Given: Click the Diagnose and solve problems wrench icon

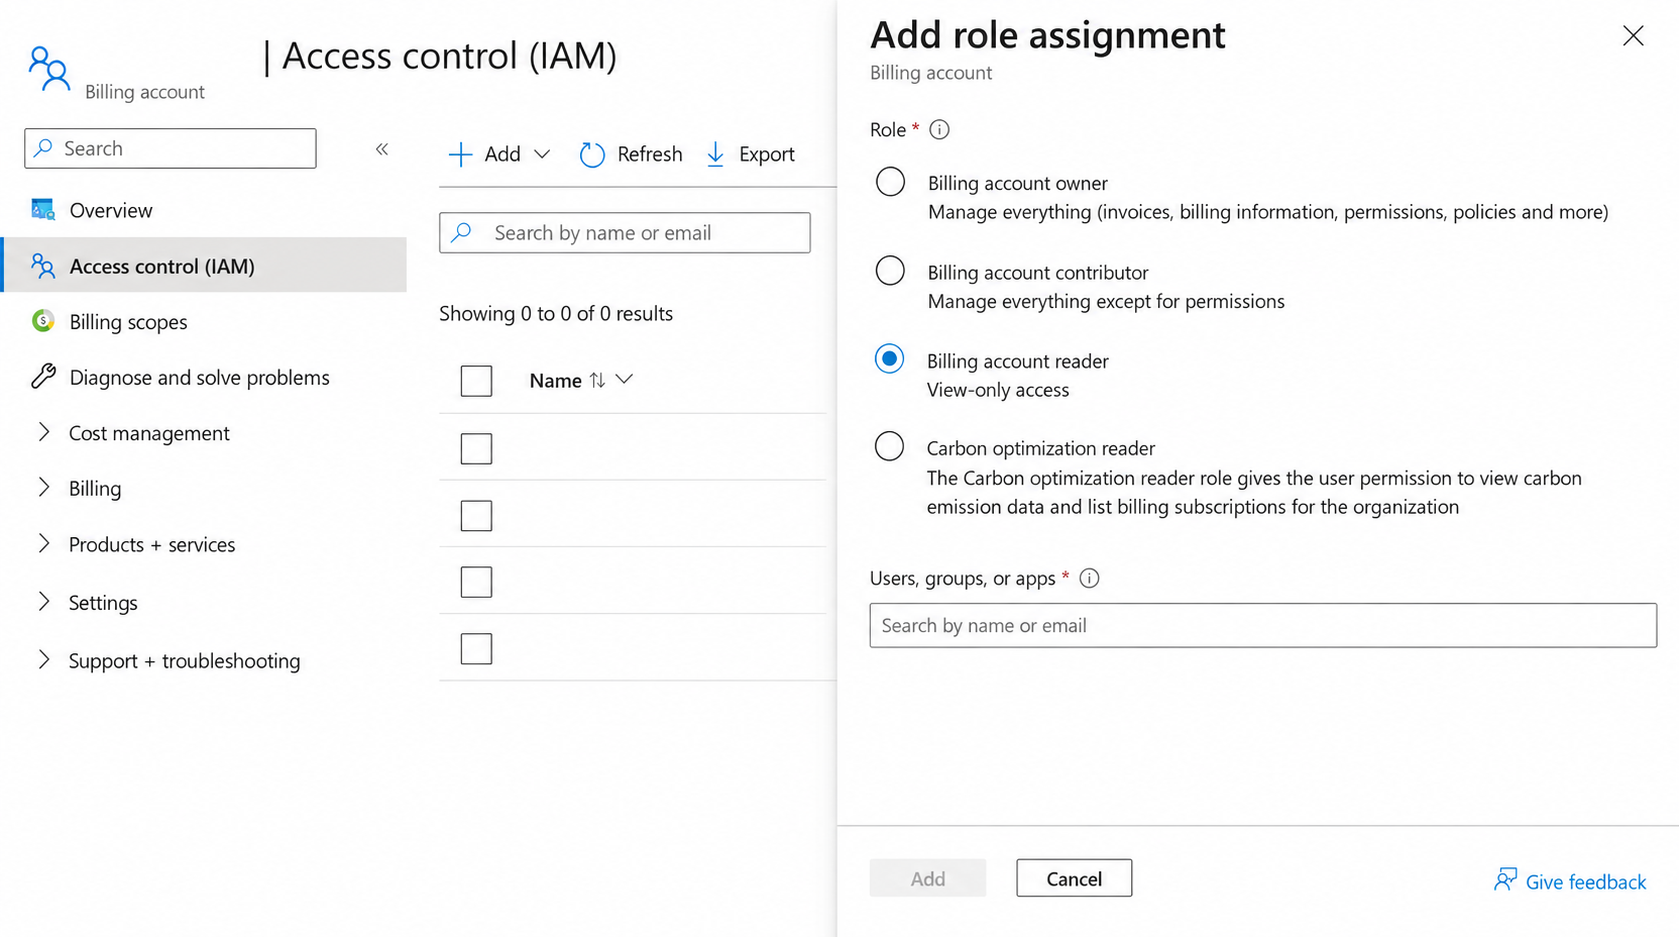Looking at the screenshot, I should pos(43,376).
